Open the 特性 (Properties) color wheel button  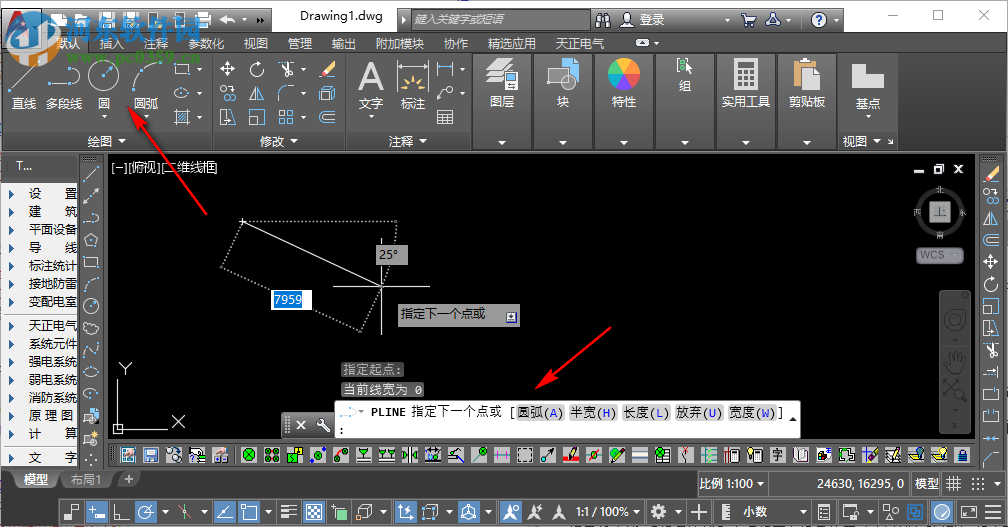tap(624, 84)
